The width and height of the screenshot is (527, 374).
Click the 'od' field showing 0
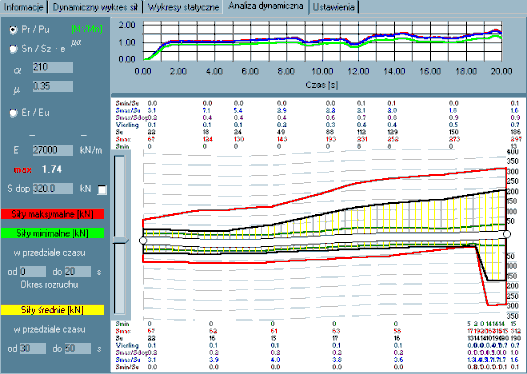click(33, 272)
